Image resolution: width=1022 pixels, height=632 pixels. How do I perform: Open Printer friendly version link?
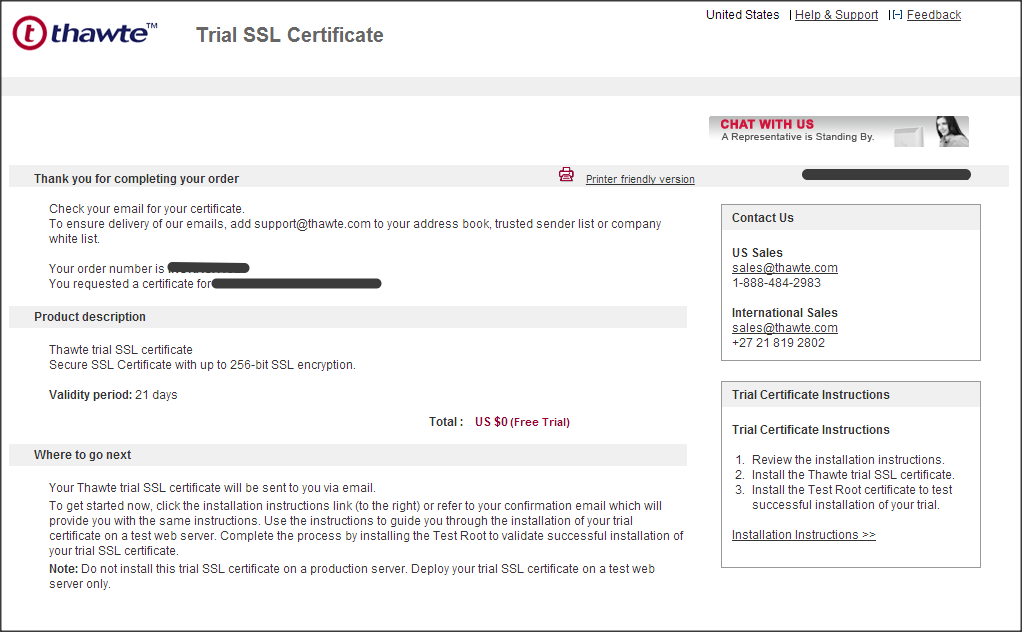tap(640, 179)
